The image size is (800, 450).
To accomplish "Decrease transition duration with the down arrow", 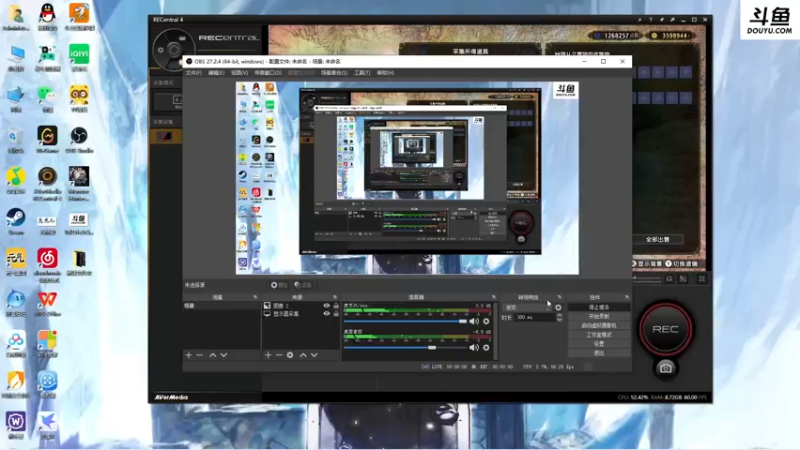I will click(559, 319).
